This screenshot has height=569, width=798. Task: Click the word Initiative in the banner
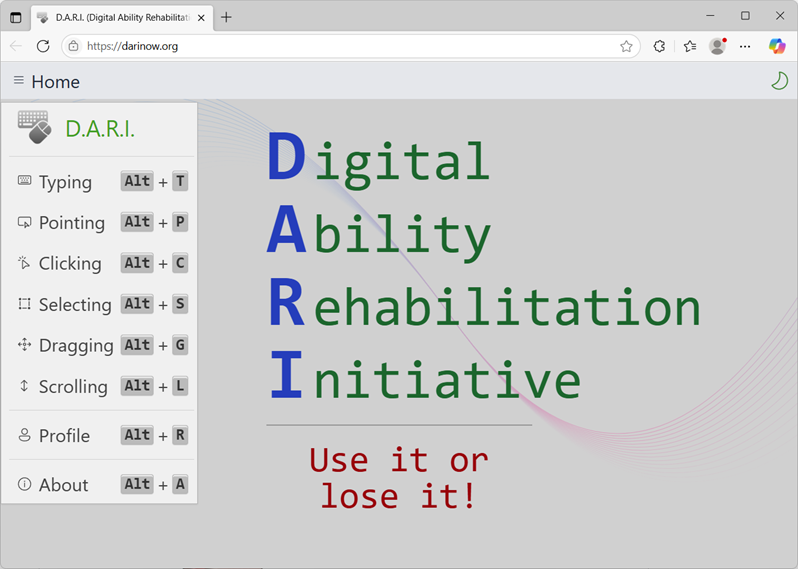tap(425, 377)
